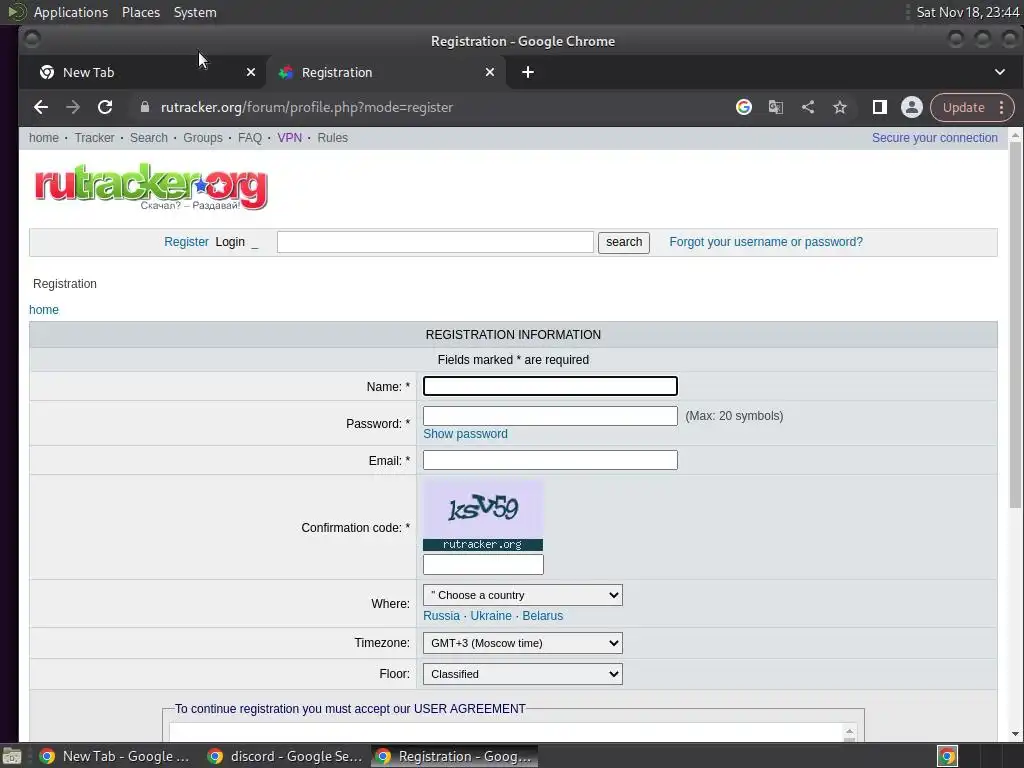The image size is (1024, 768).
Task: Reload the Registration page
Action: [104, 107]
